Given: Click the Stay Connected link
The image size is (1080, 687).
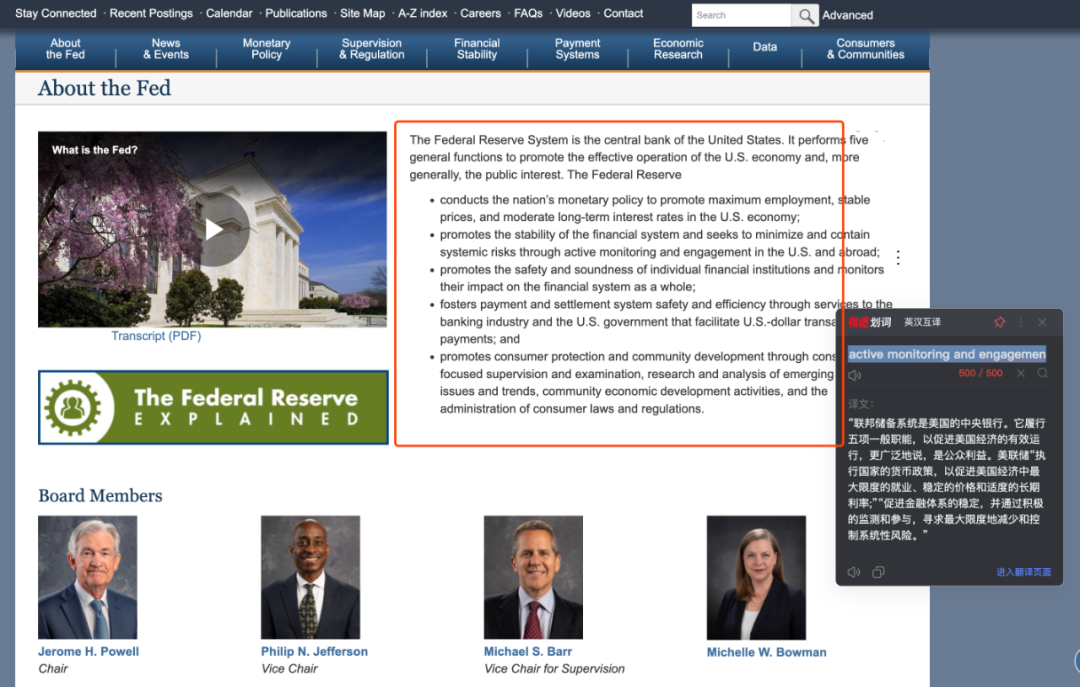Looking at the screenshot, I should point(56,13).
